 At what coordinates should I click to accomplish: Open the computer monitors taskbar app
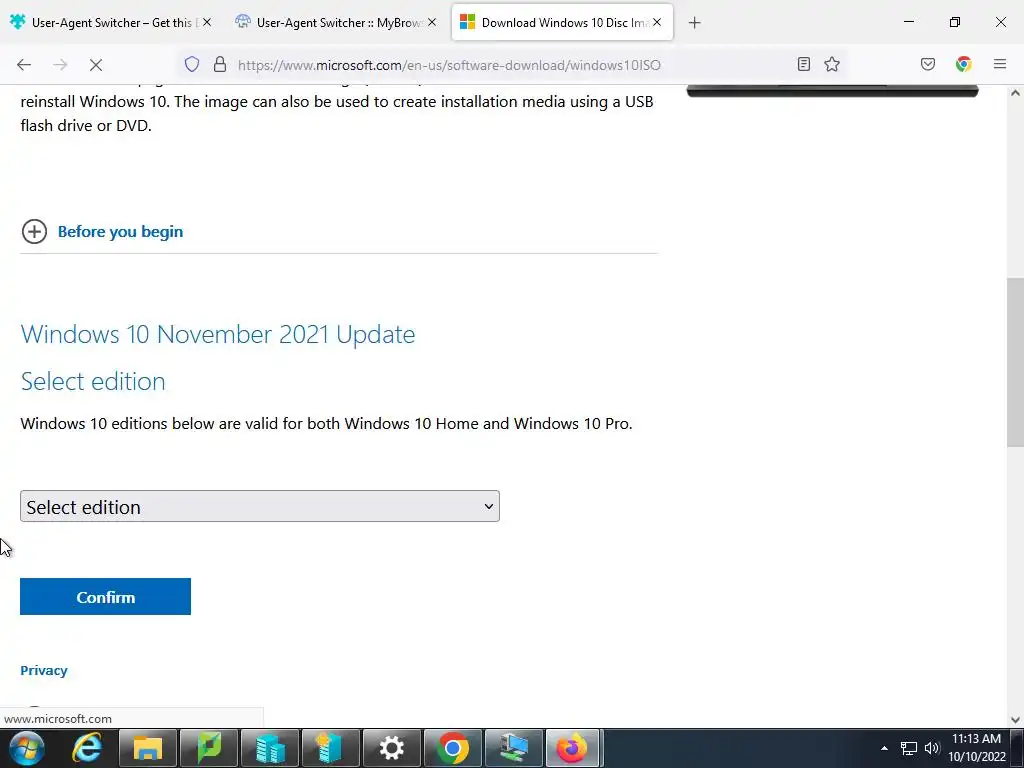tap(513, 748)
